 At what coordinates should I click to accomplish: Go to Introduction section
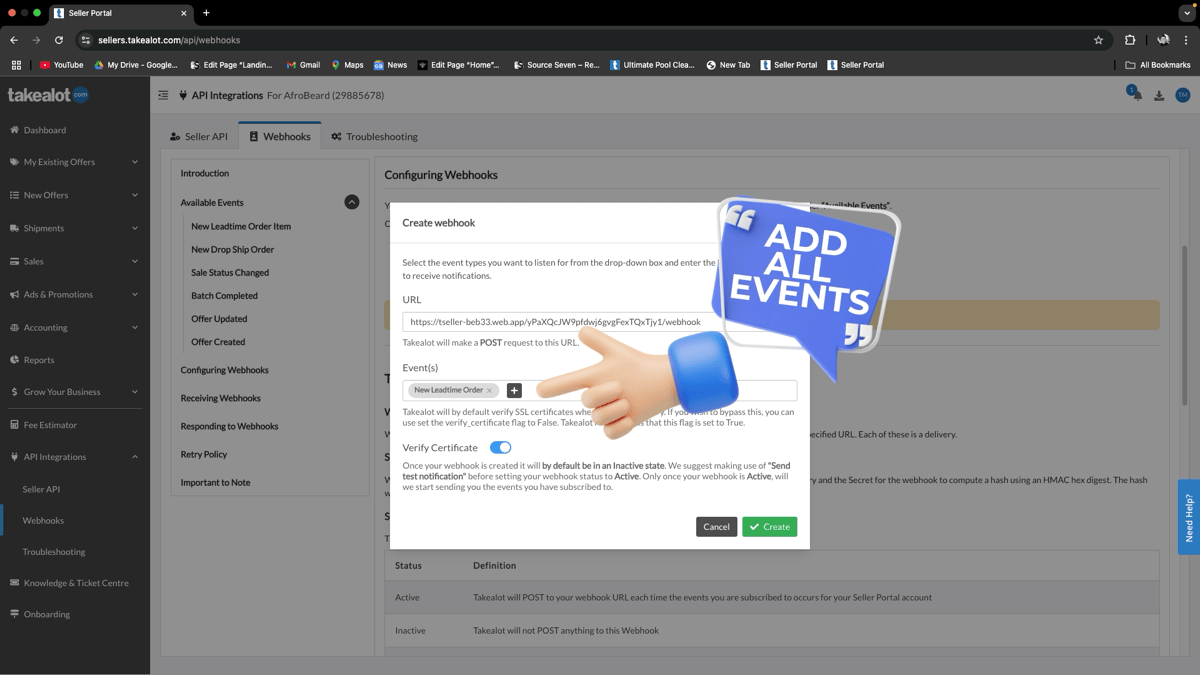pyautogui.click(x=204, y=173)
